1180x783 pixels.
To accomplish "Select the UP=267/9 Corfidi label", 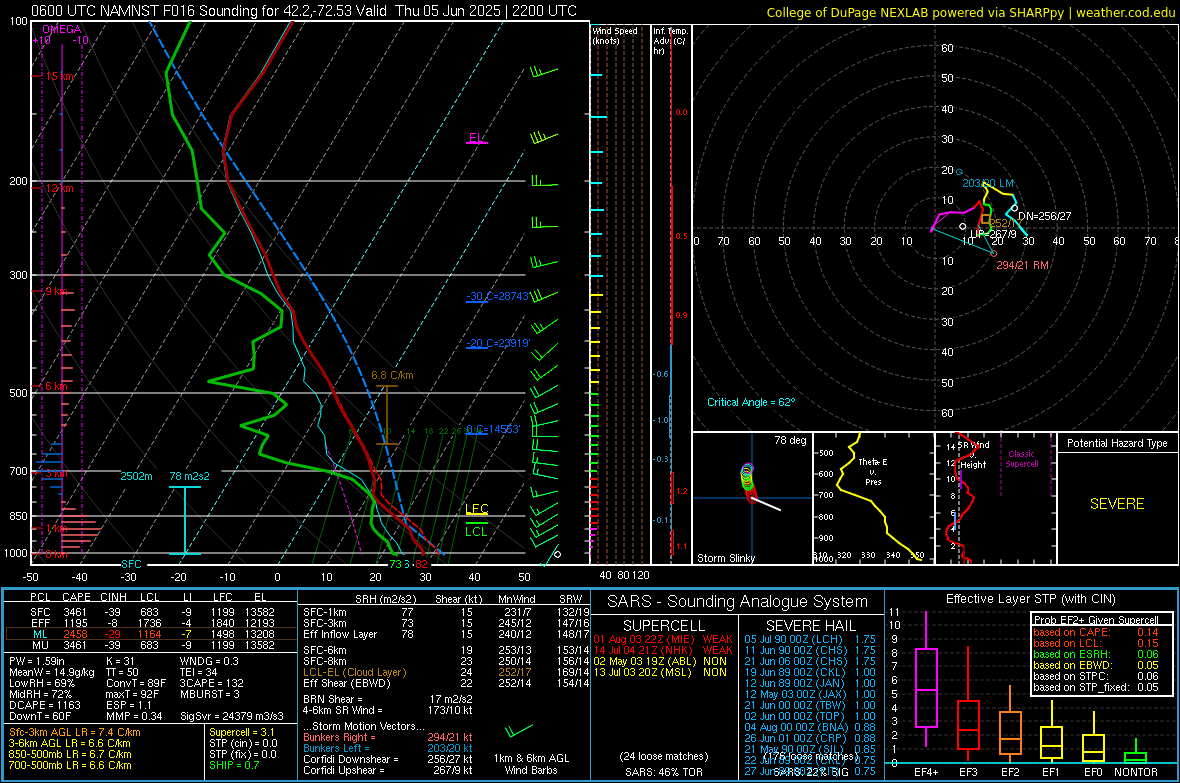I will point(993,234).
